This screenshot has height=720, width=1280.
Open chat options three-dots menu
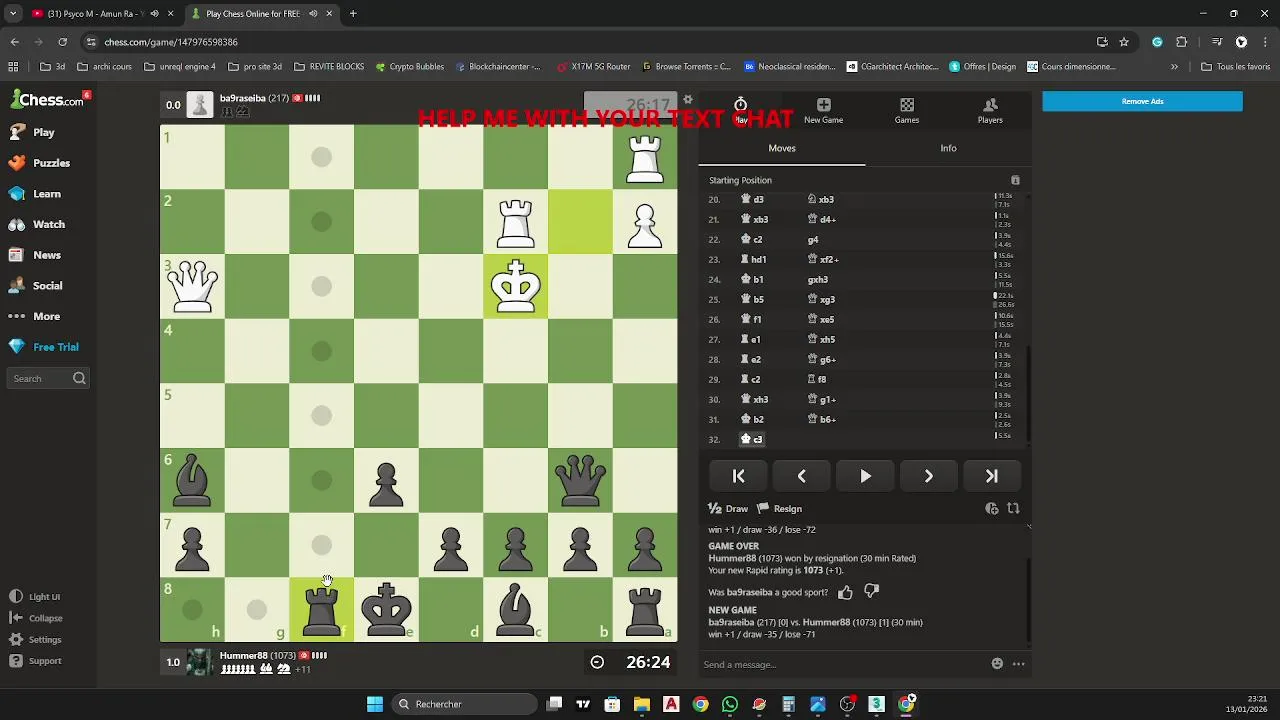(1018, 664)
